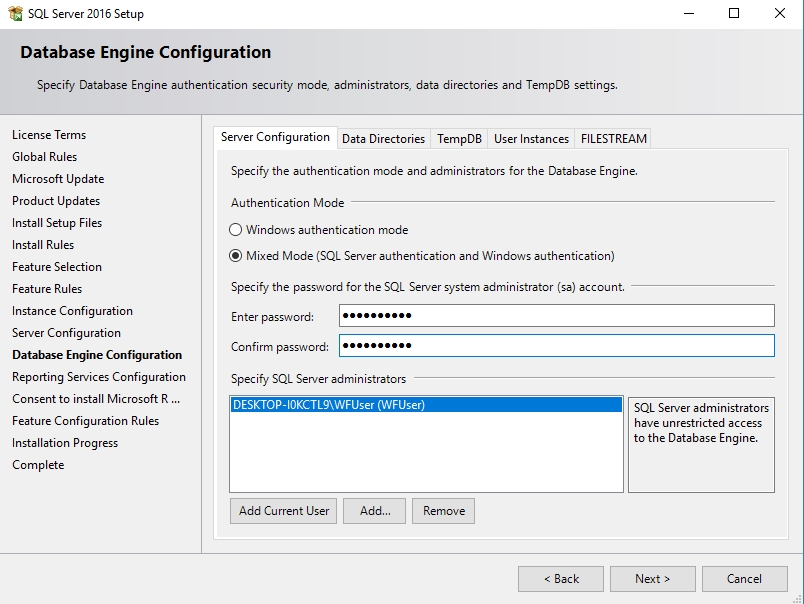Open the TempDB tab
804x604 pixels.
pyautogui.click(x=459, y=139)
